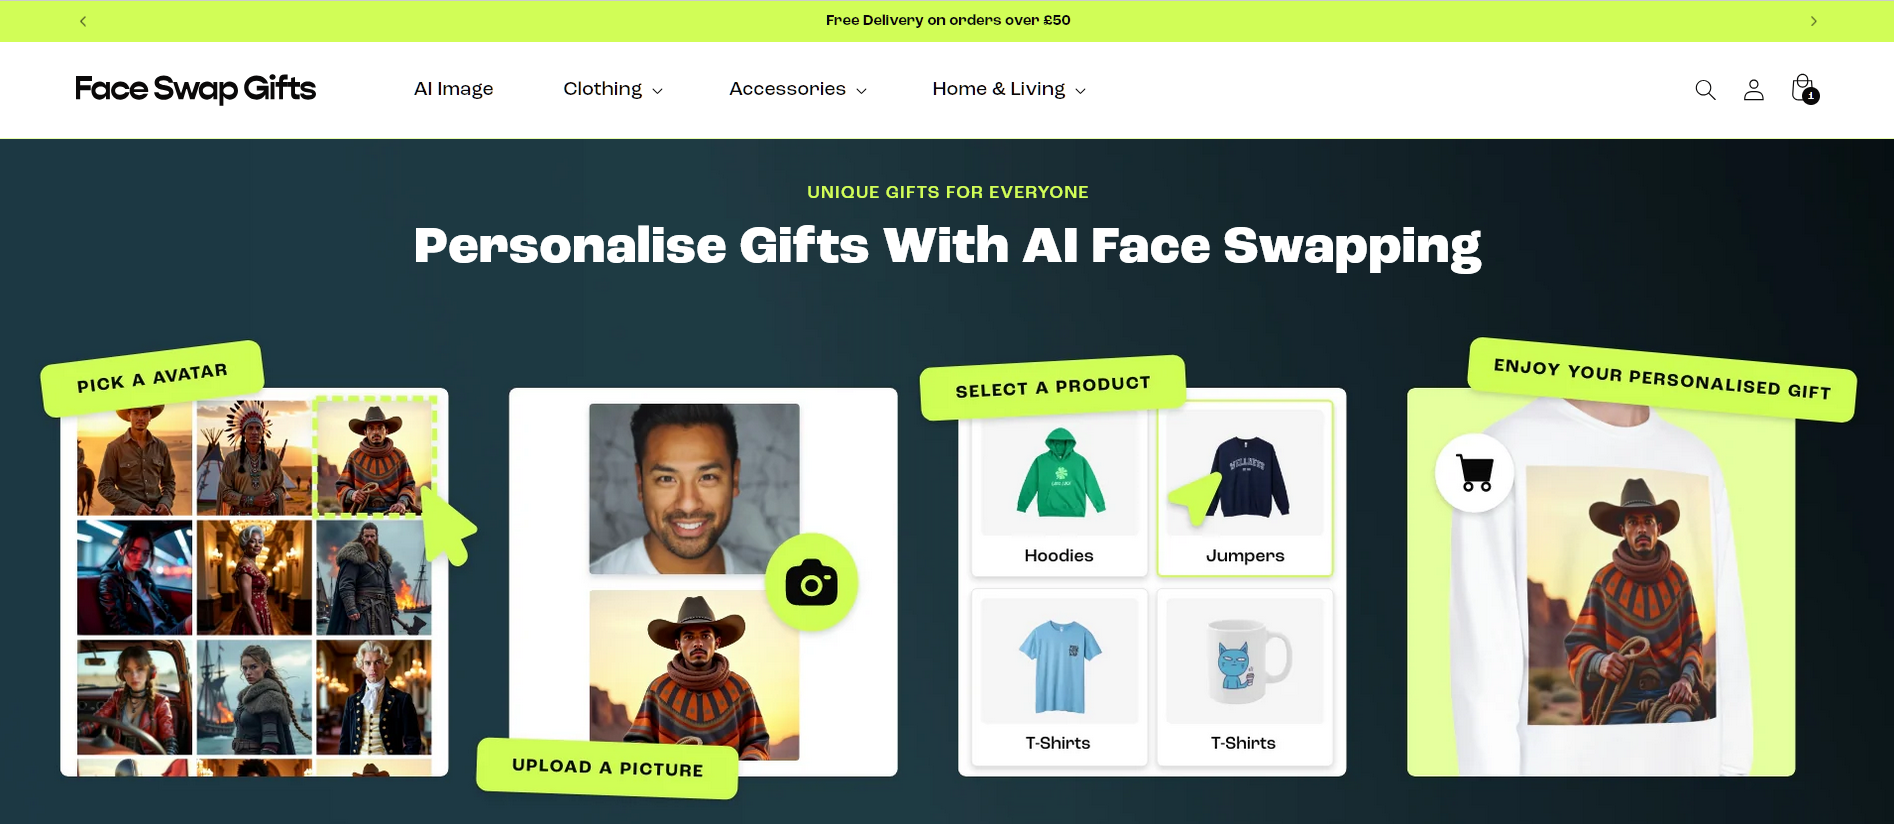Viewport: 1894px width, 824px height.
Task: Open the search magnifier icon
Action: [1705, 90]
